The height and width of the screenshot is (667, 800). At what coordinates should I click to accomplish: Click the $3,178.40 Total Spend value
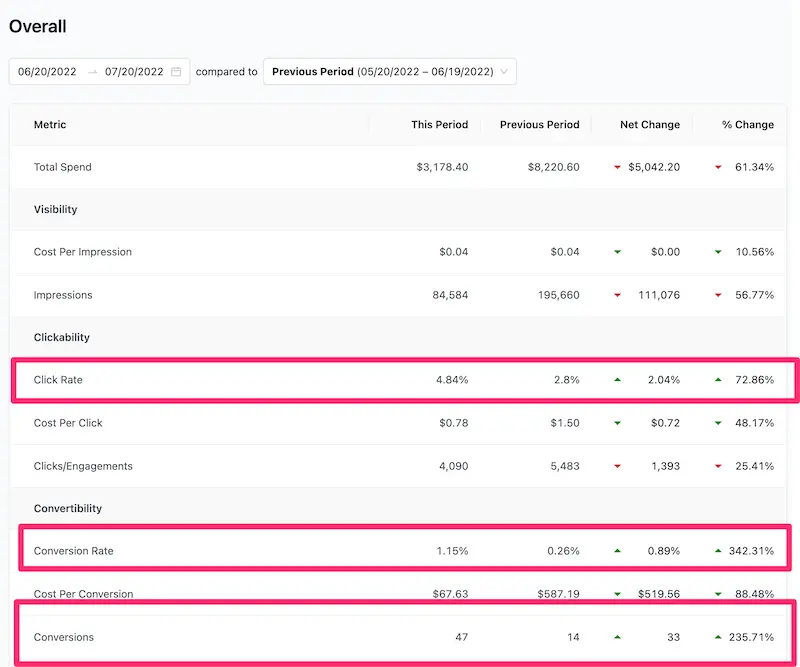tap(442, 167)
